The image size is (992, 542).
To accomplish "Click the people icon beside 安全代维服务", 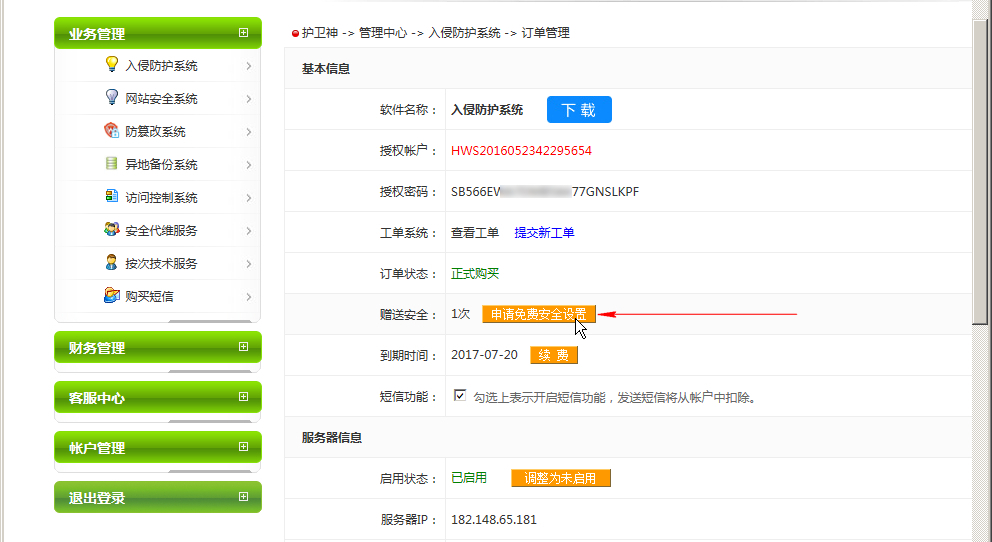I will tap(112, 230).
